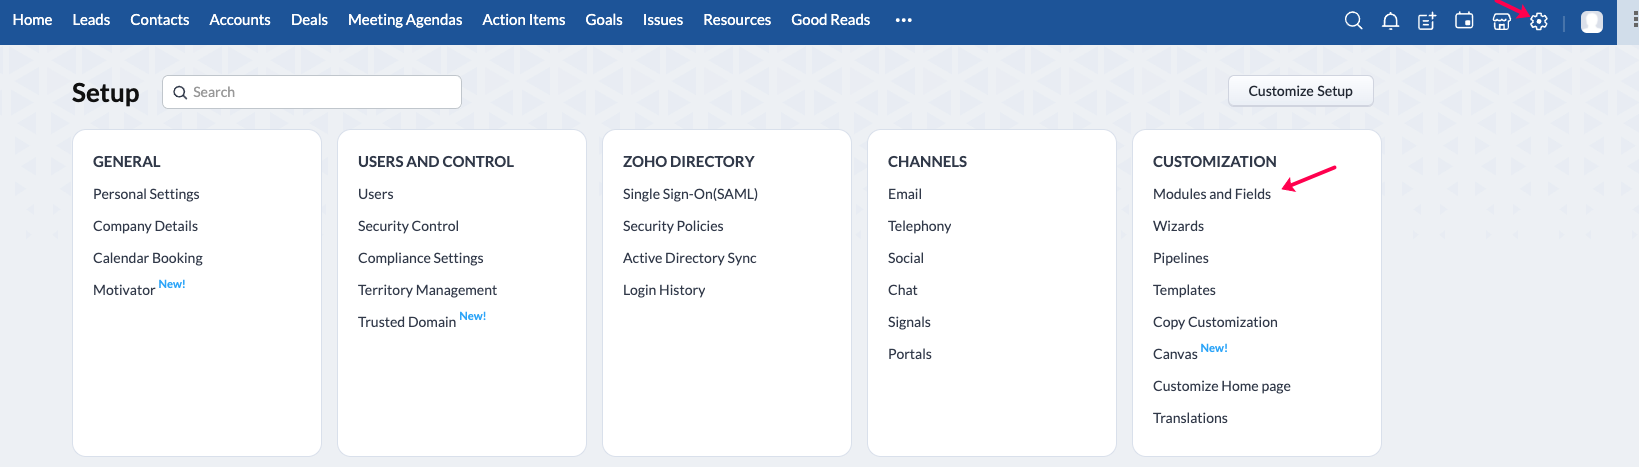Open the calendar icon in top bar
Image resolution: width=1639 pixels, height=467 pixels.
[1464, 20]
